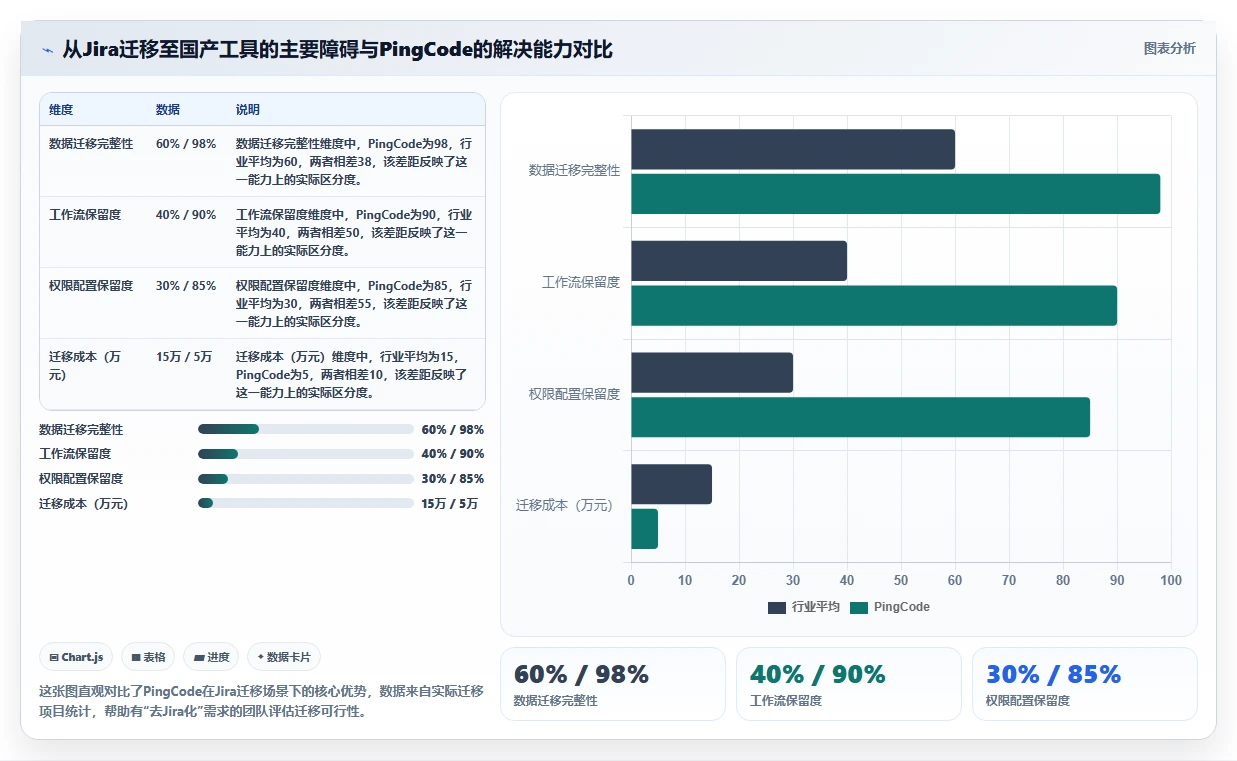Screen dimensions: 1237x761
Task: Click the 60% / 98% table cell
Action: (186, 144)
